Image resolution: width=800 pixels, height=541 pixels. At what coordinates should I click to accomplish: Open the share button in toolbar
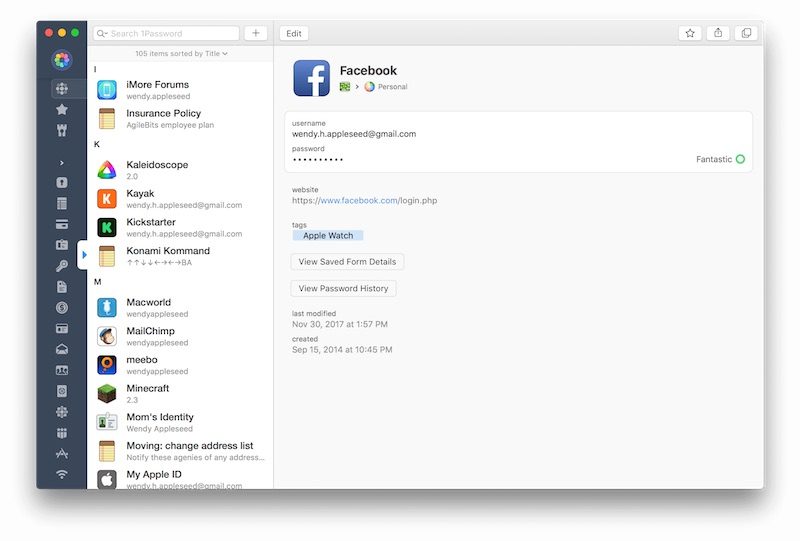718,34
